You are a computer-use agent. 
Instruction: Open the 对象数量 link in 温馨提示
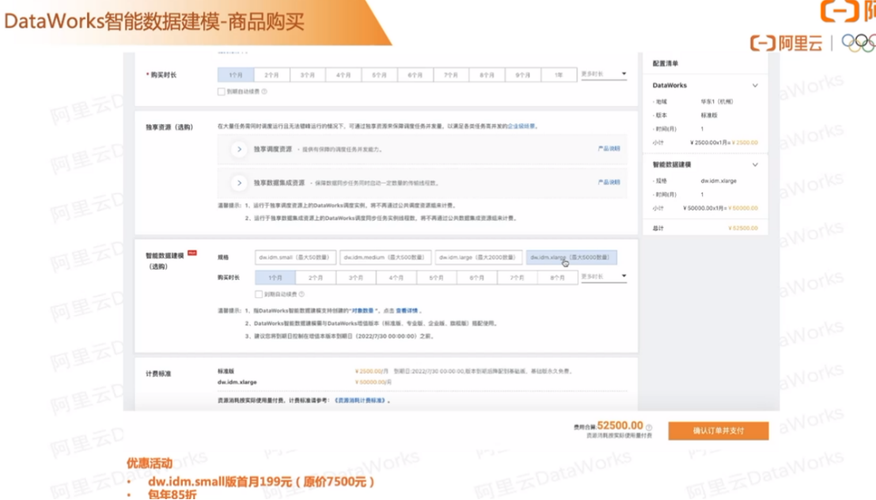[x=363, y=311]
